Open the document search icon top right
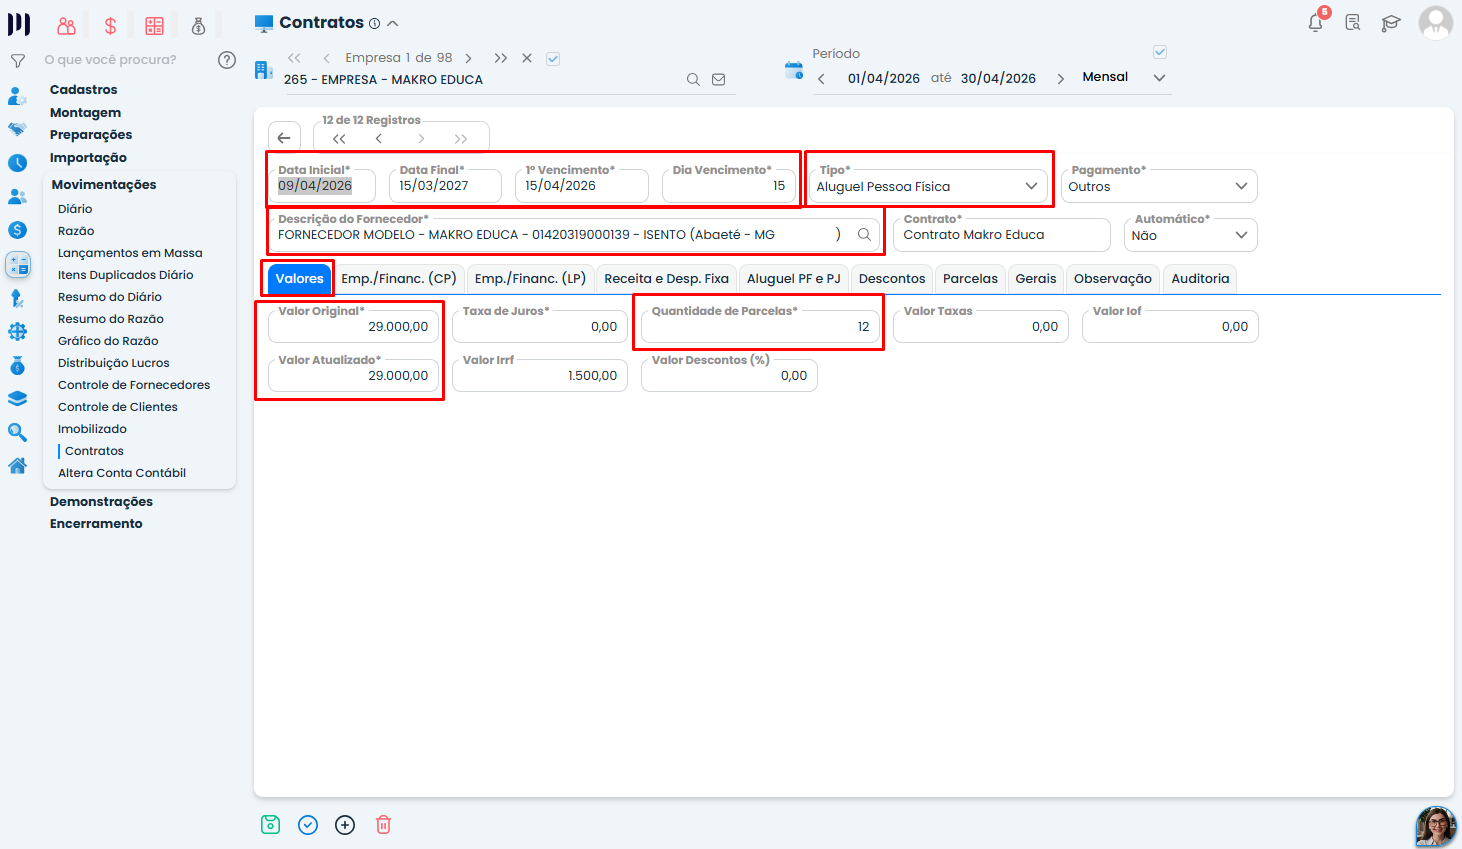 (1353, 22)
